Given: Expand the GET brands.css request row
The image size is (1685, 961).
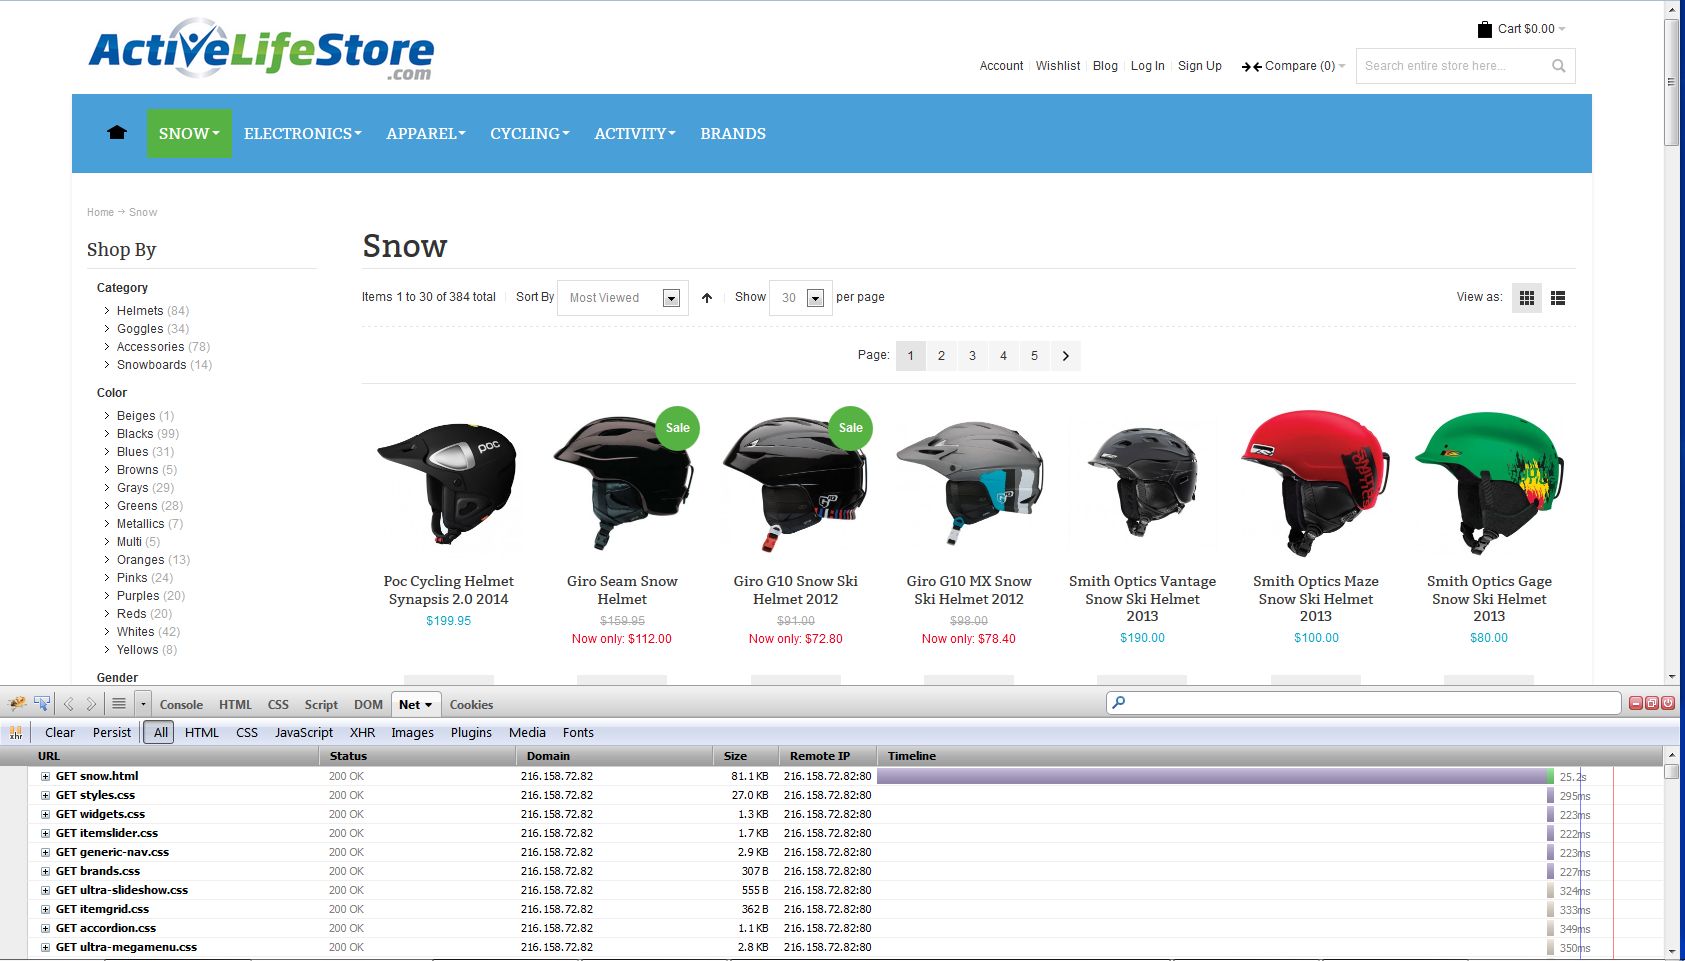Looking at the screenshot, I should coord(45,871).
